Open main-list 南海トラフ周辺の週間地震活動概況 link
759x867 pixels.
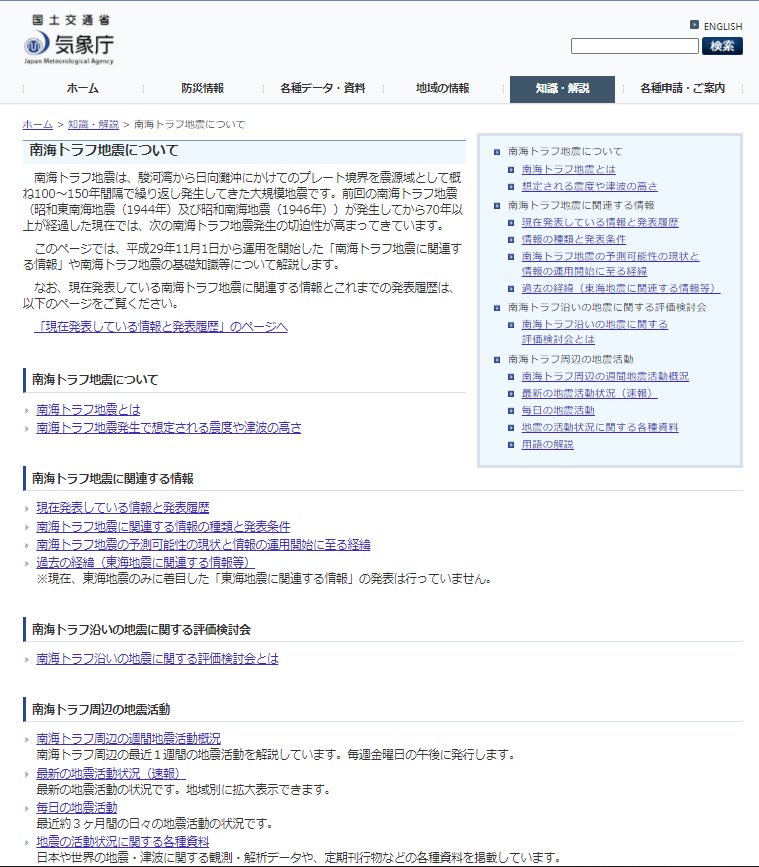click(128, 739)
